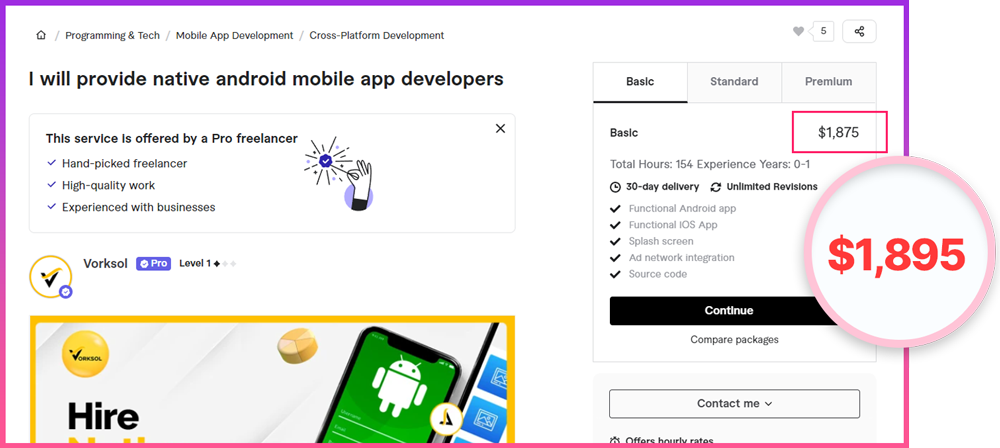Click the 30-day delivery clock icon
The width and height of the screenshot is (1000, 448).
(x=615, y=187)
